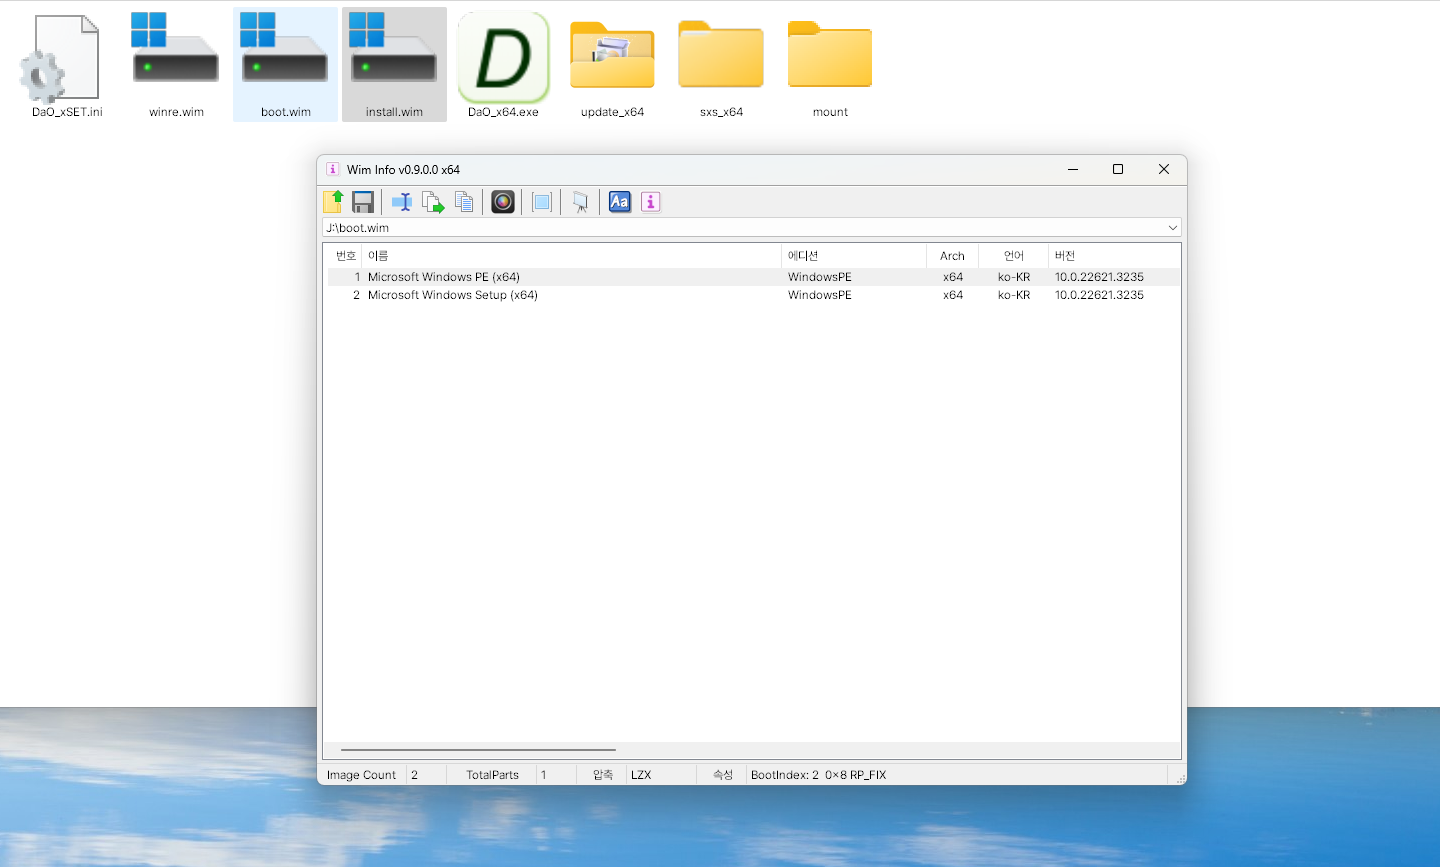Click WindowsPE edition in row 2

point(820,295)
